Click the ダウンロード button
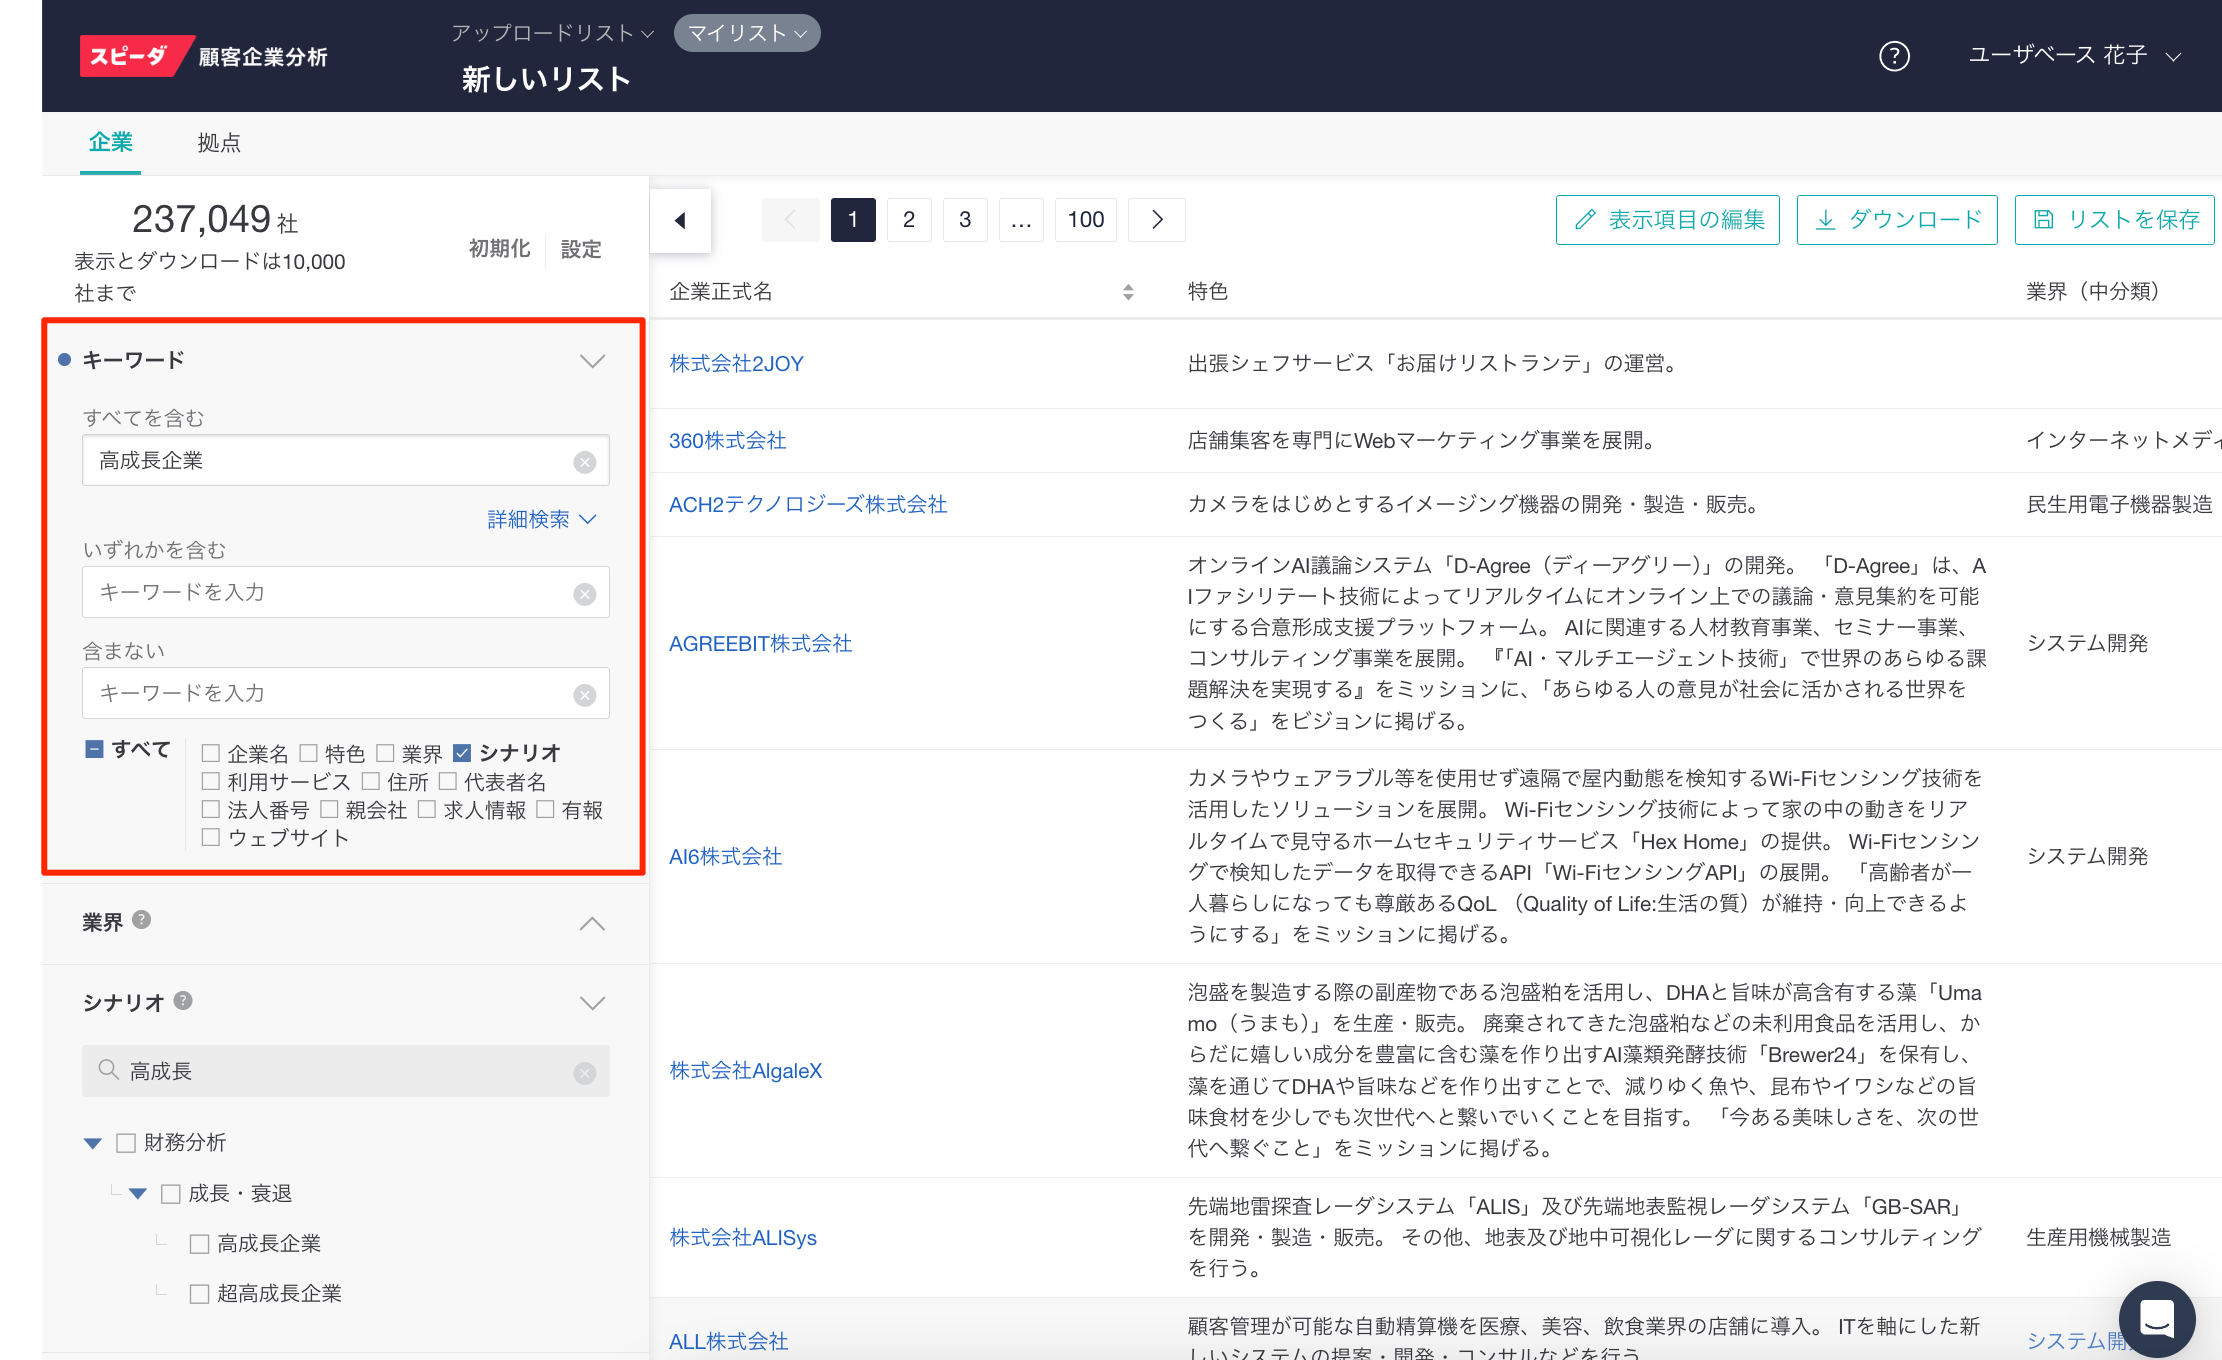The height and width of the screenshot is (1360, 2222). [1897, 220]
